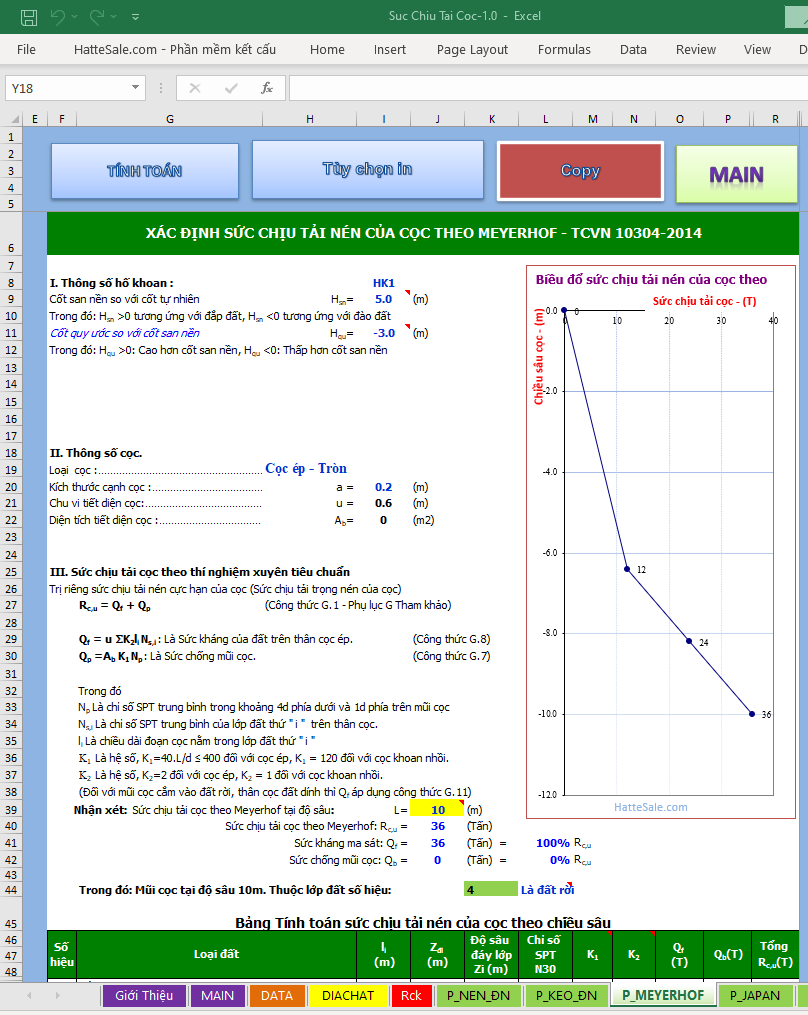Screen dimensions: 808x1015
Task: Switch to the P_KEO_ĐN sheet tab
Action: 566,996
